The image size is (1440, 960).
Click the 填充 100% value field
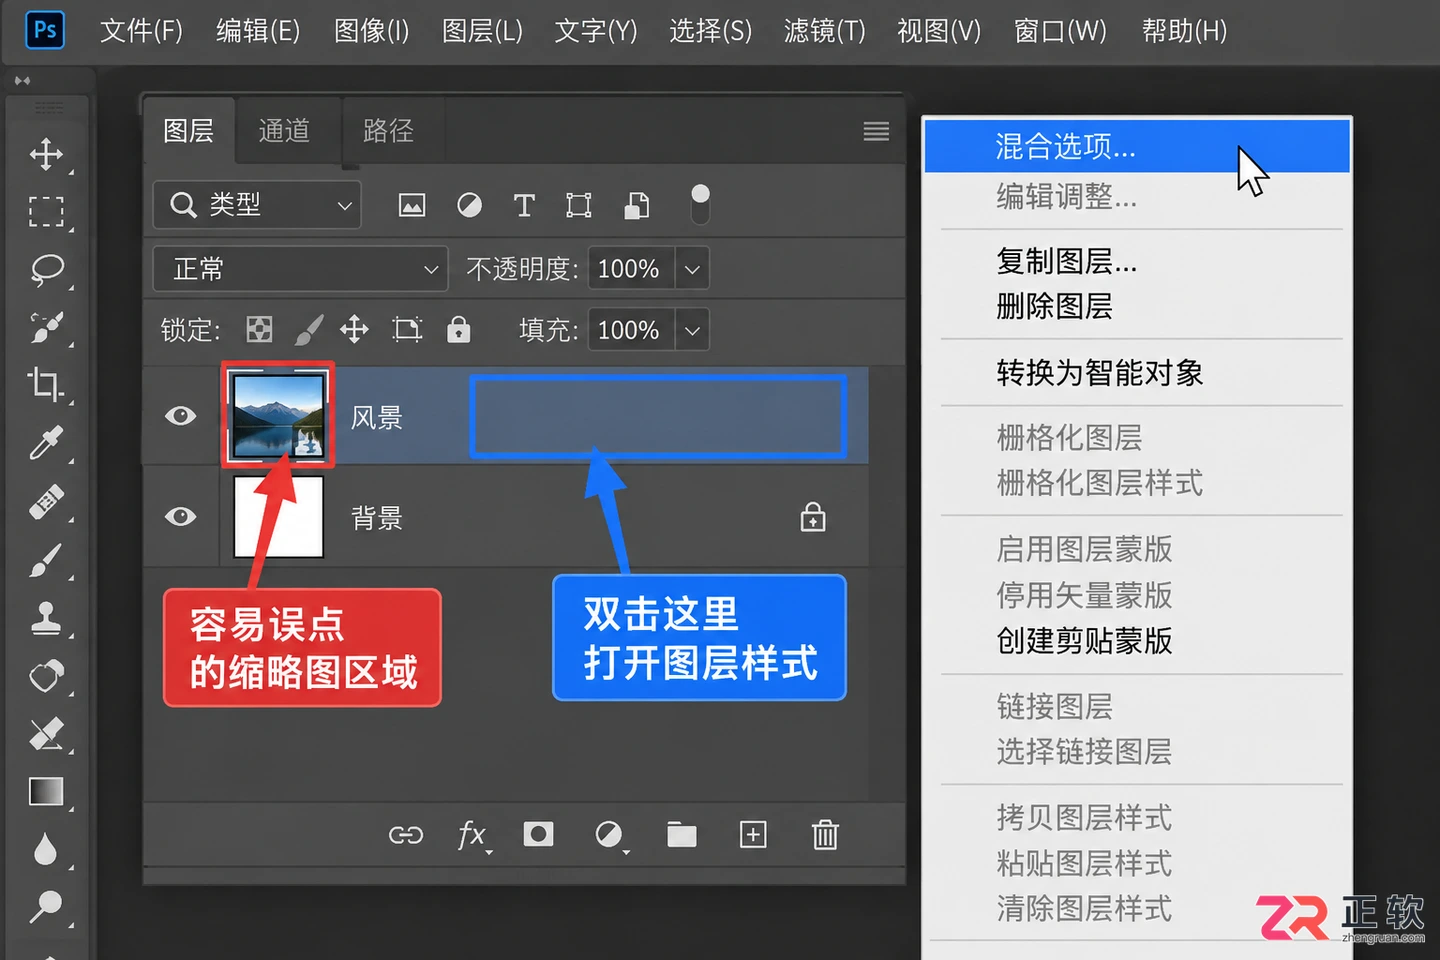point(631,330)
